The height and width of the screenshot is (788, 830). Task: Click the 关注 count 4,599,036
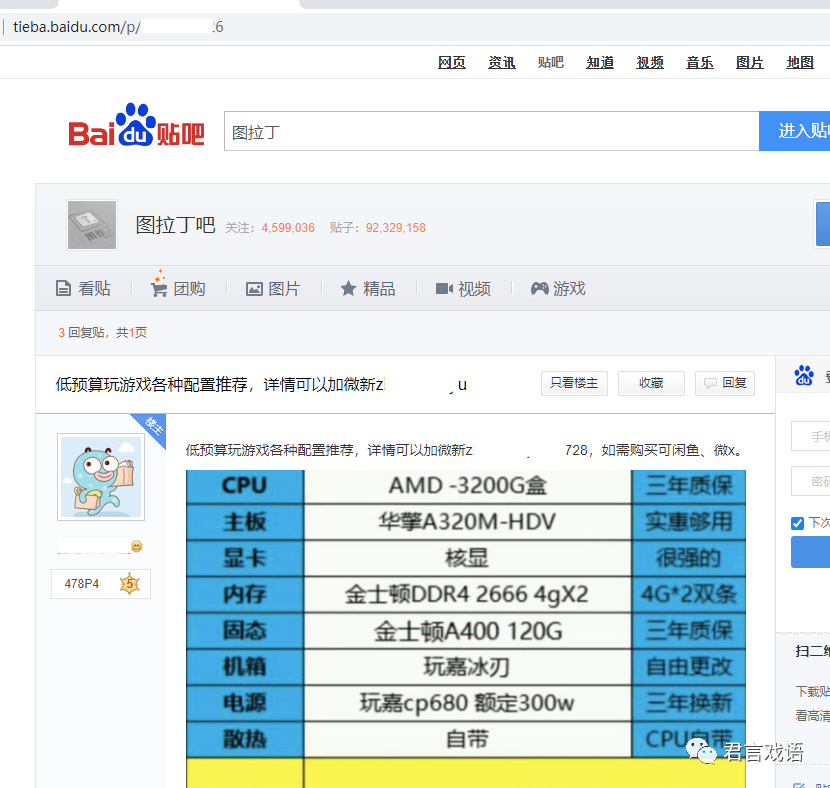click(287, 228)
